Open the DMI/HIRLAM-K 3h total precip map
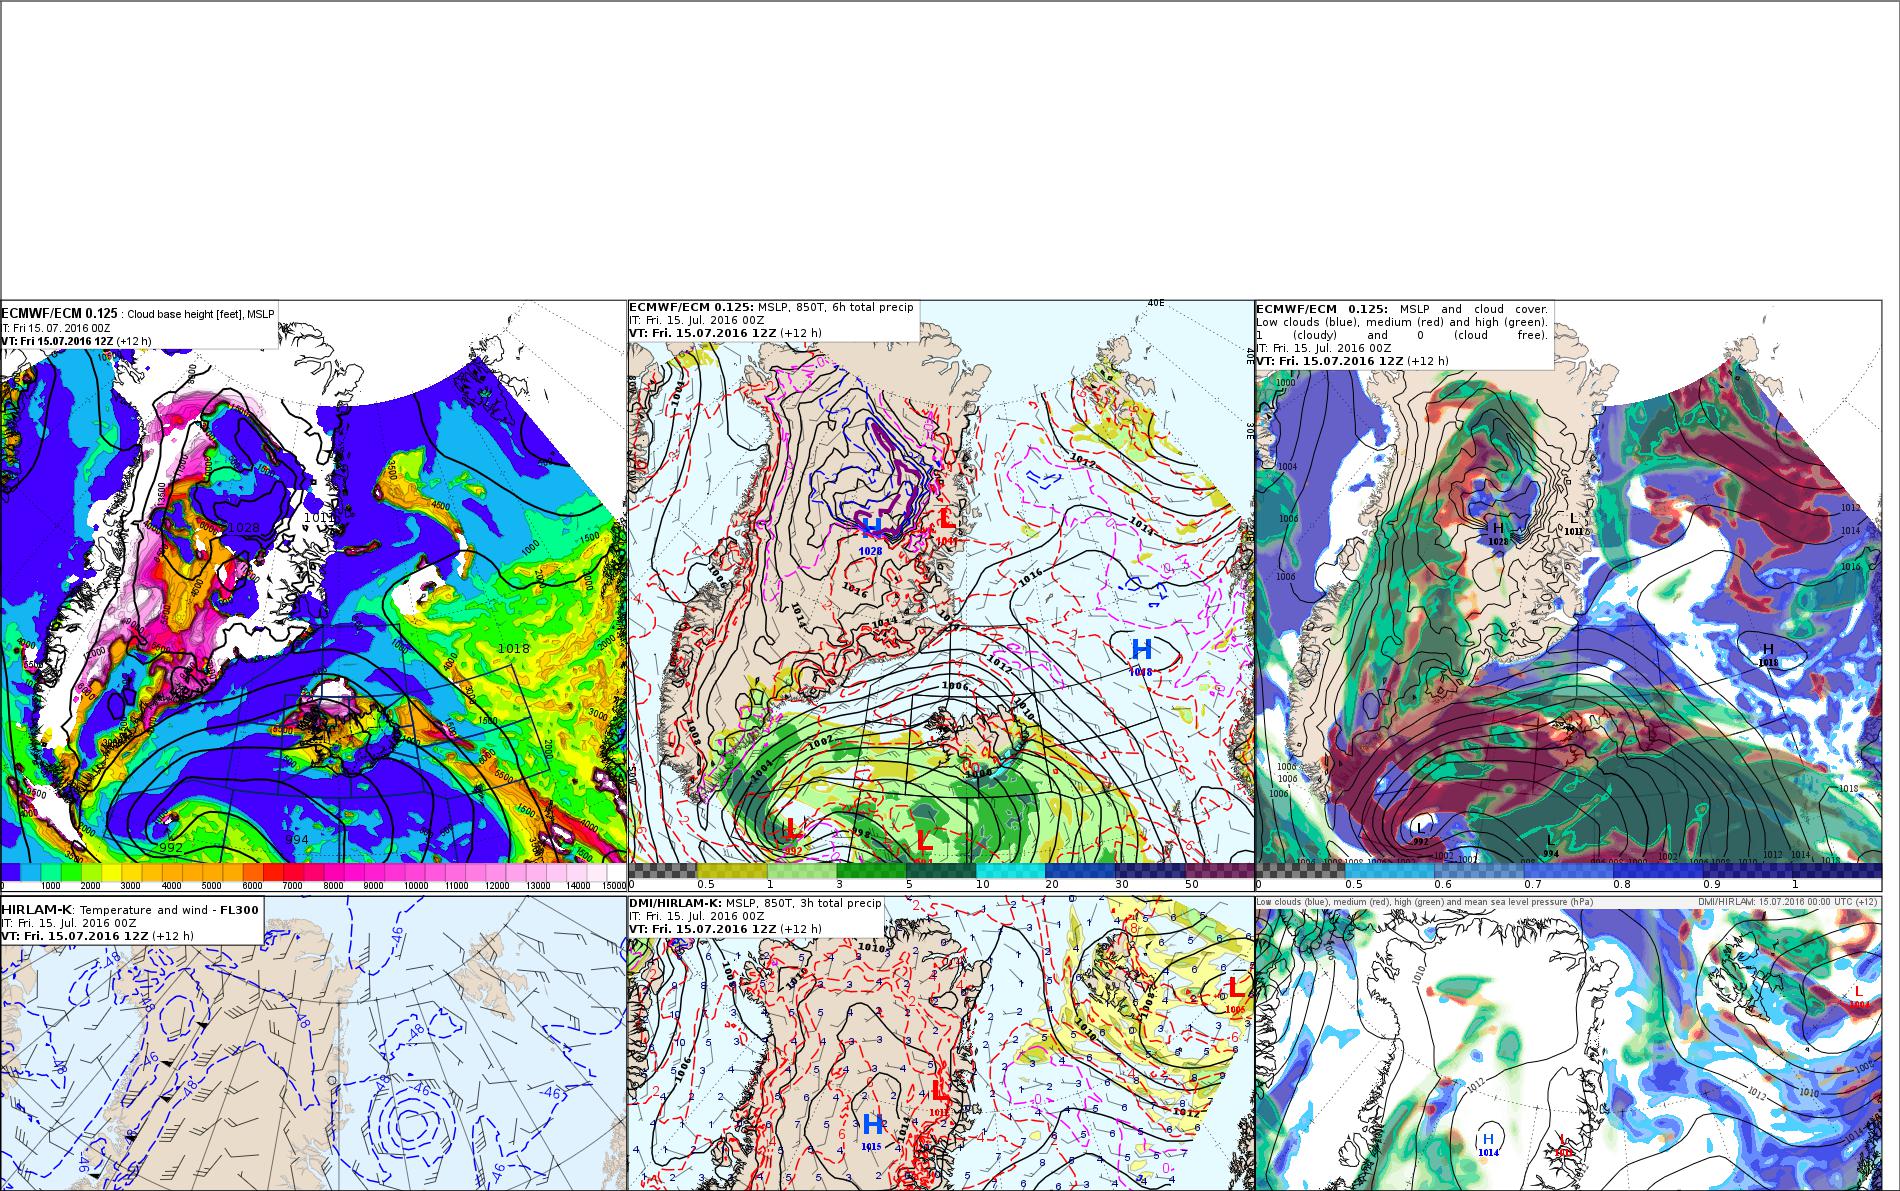This screenshot has height=1191, width=1900. pyautogui.click(x=941, y=1043)
